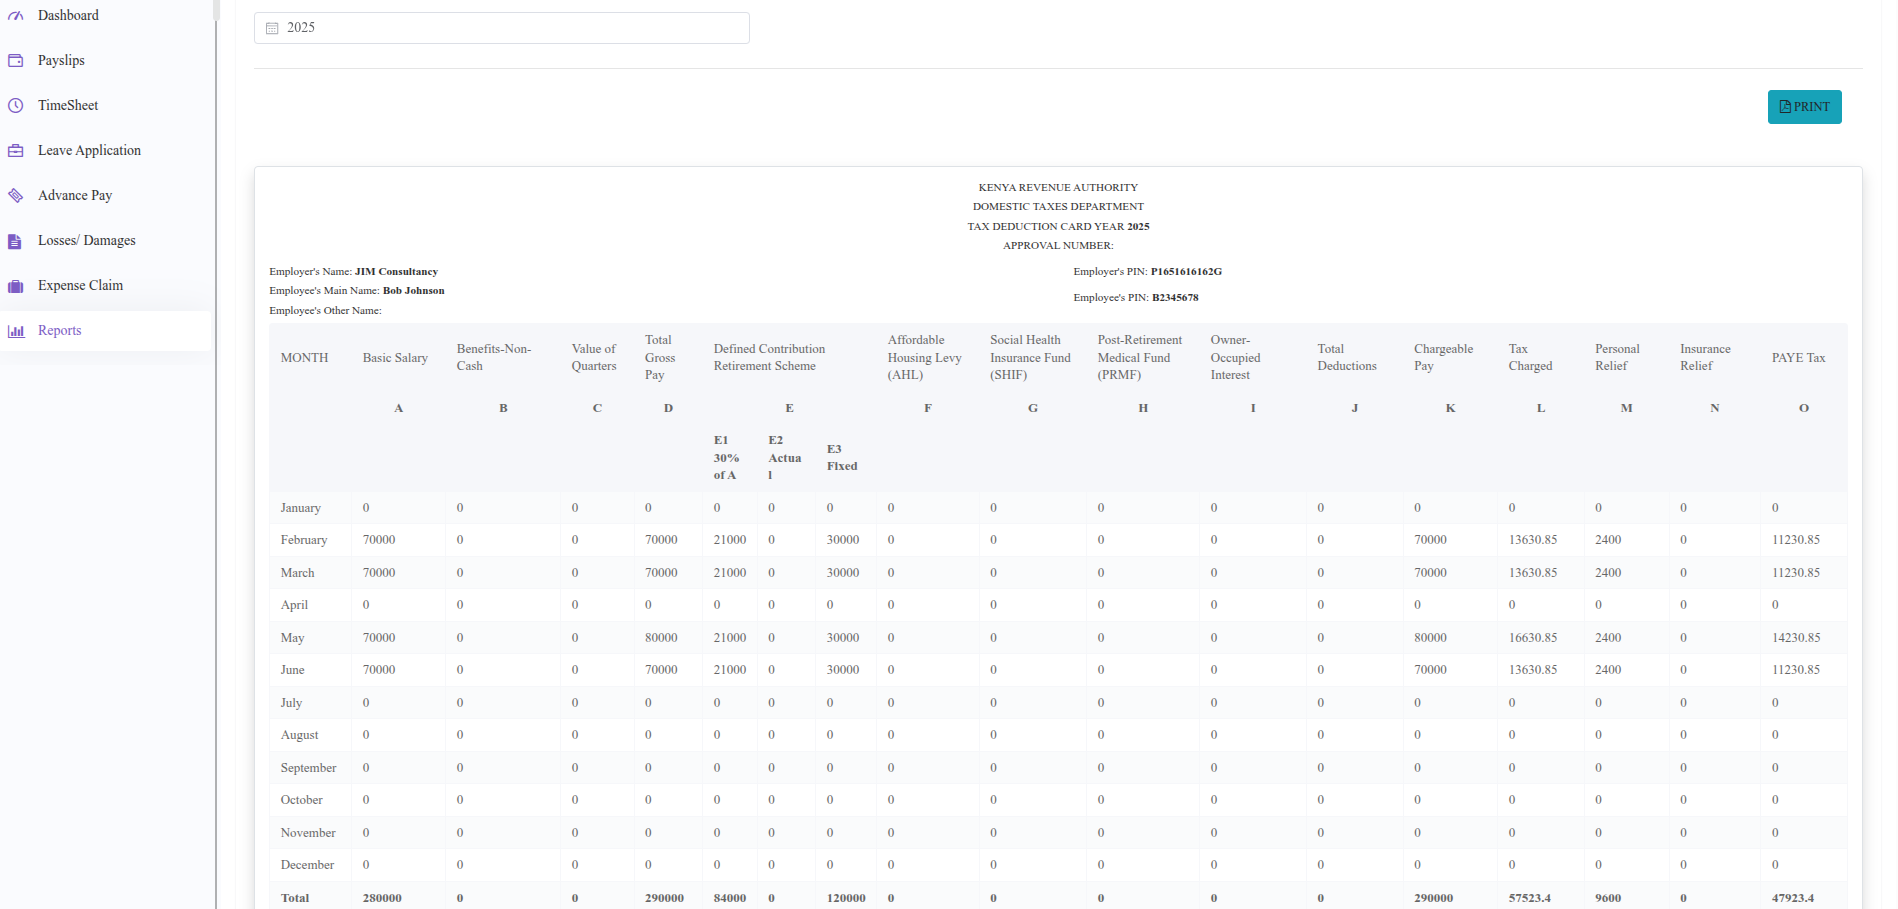1898x909 pixels.
Task: Click the PAYE Tax column header
Action: point(1798,358)
